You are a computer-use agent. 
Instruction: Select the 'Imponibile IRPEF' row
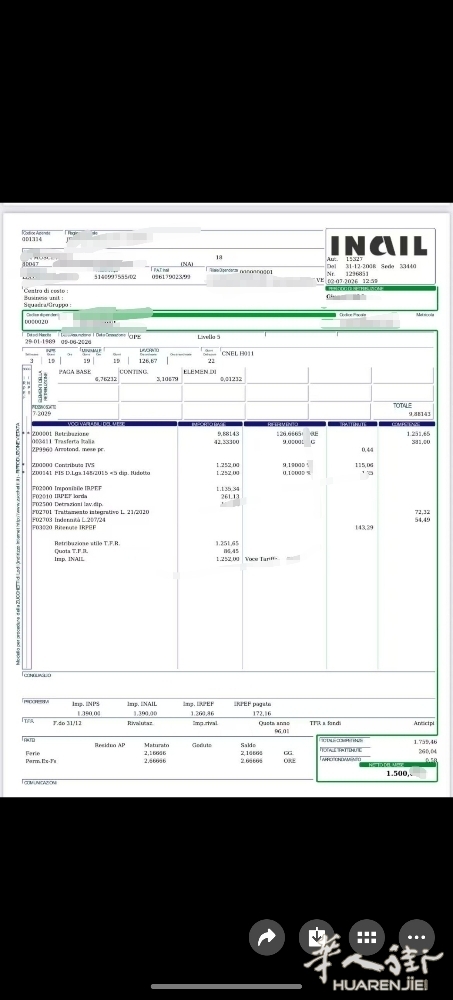coord(233,489)
